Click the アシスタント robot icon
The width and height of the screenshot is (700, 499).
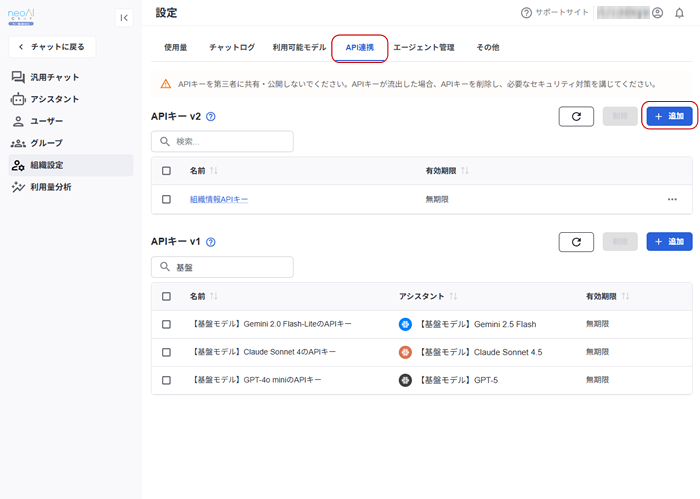click(18, 99)
